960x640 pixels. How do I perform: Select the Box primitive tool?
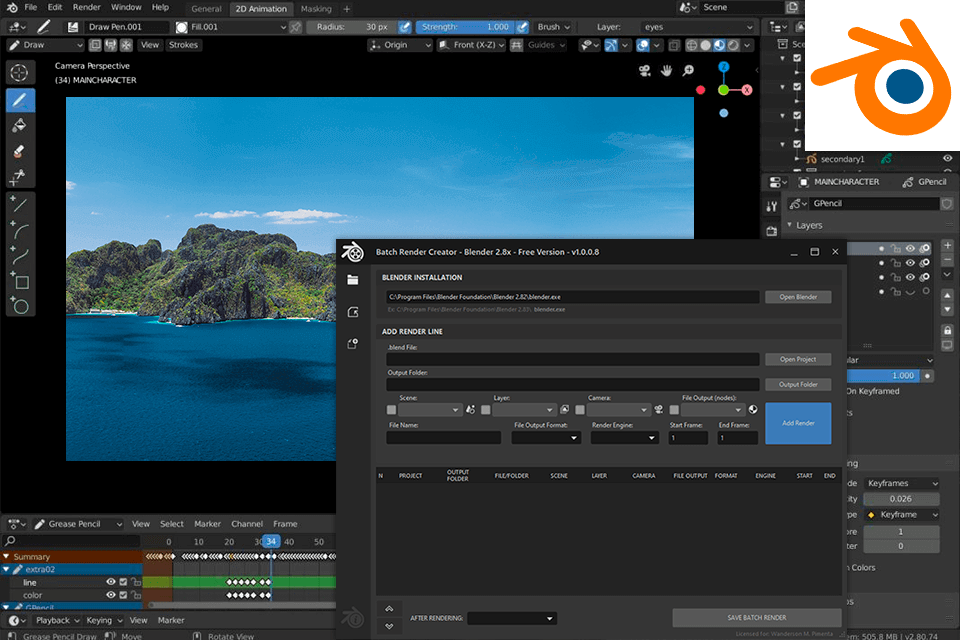coord(20,281)
